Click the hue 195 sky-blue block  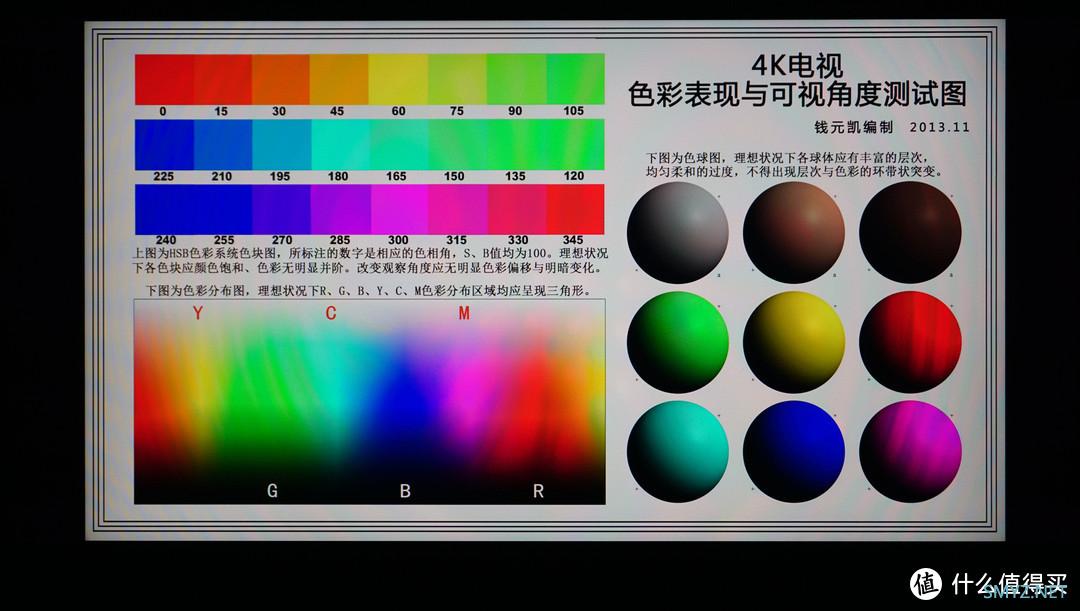281,145
